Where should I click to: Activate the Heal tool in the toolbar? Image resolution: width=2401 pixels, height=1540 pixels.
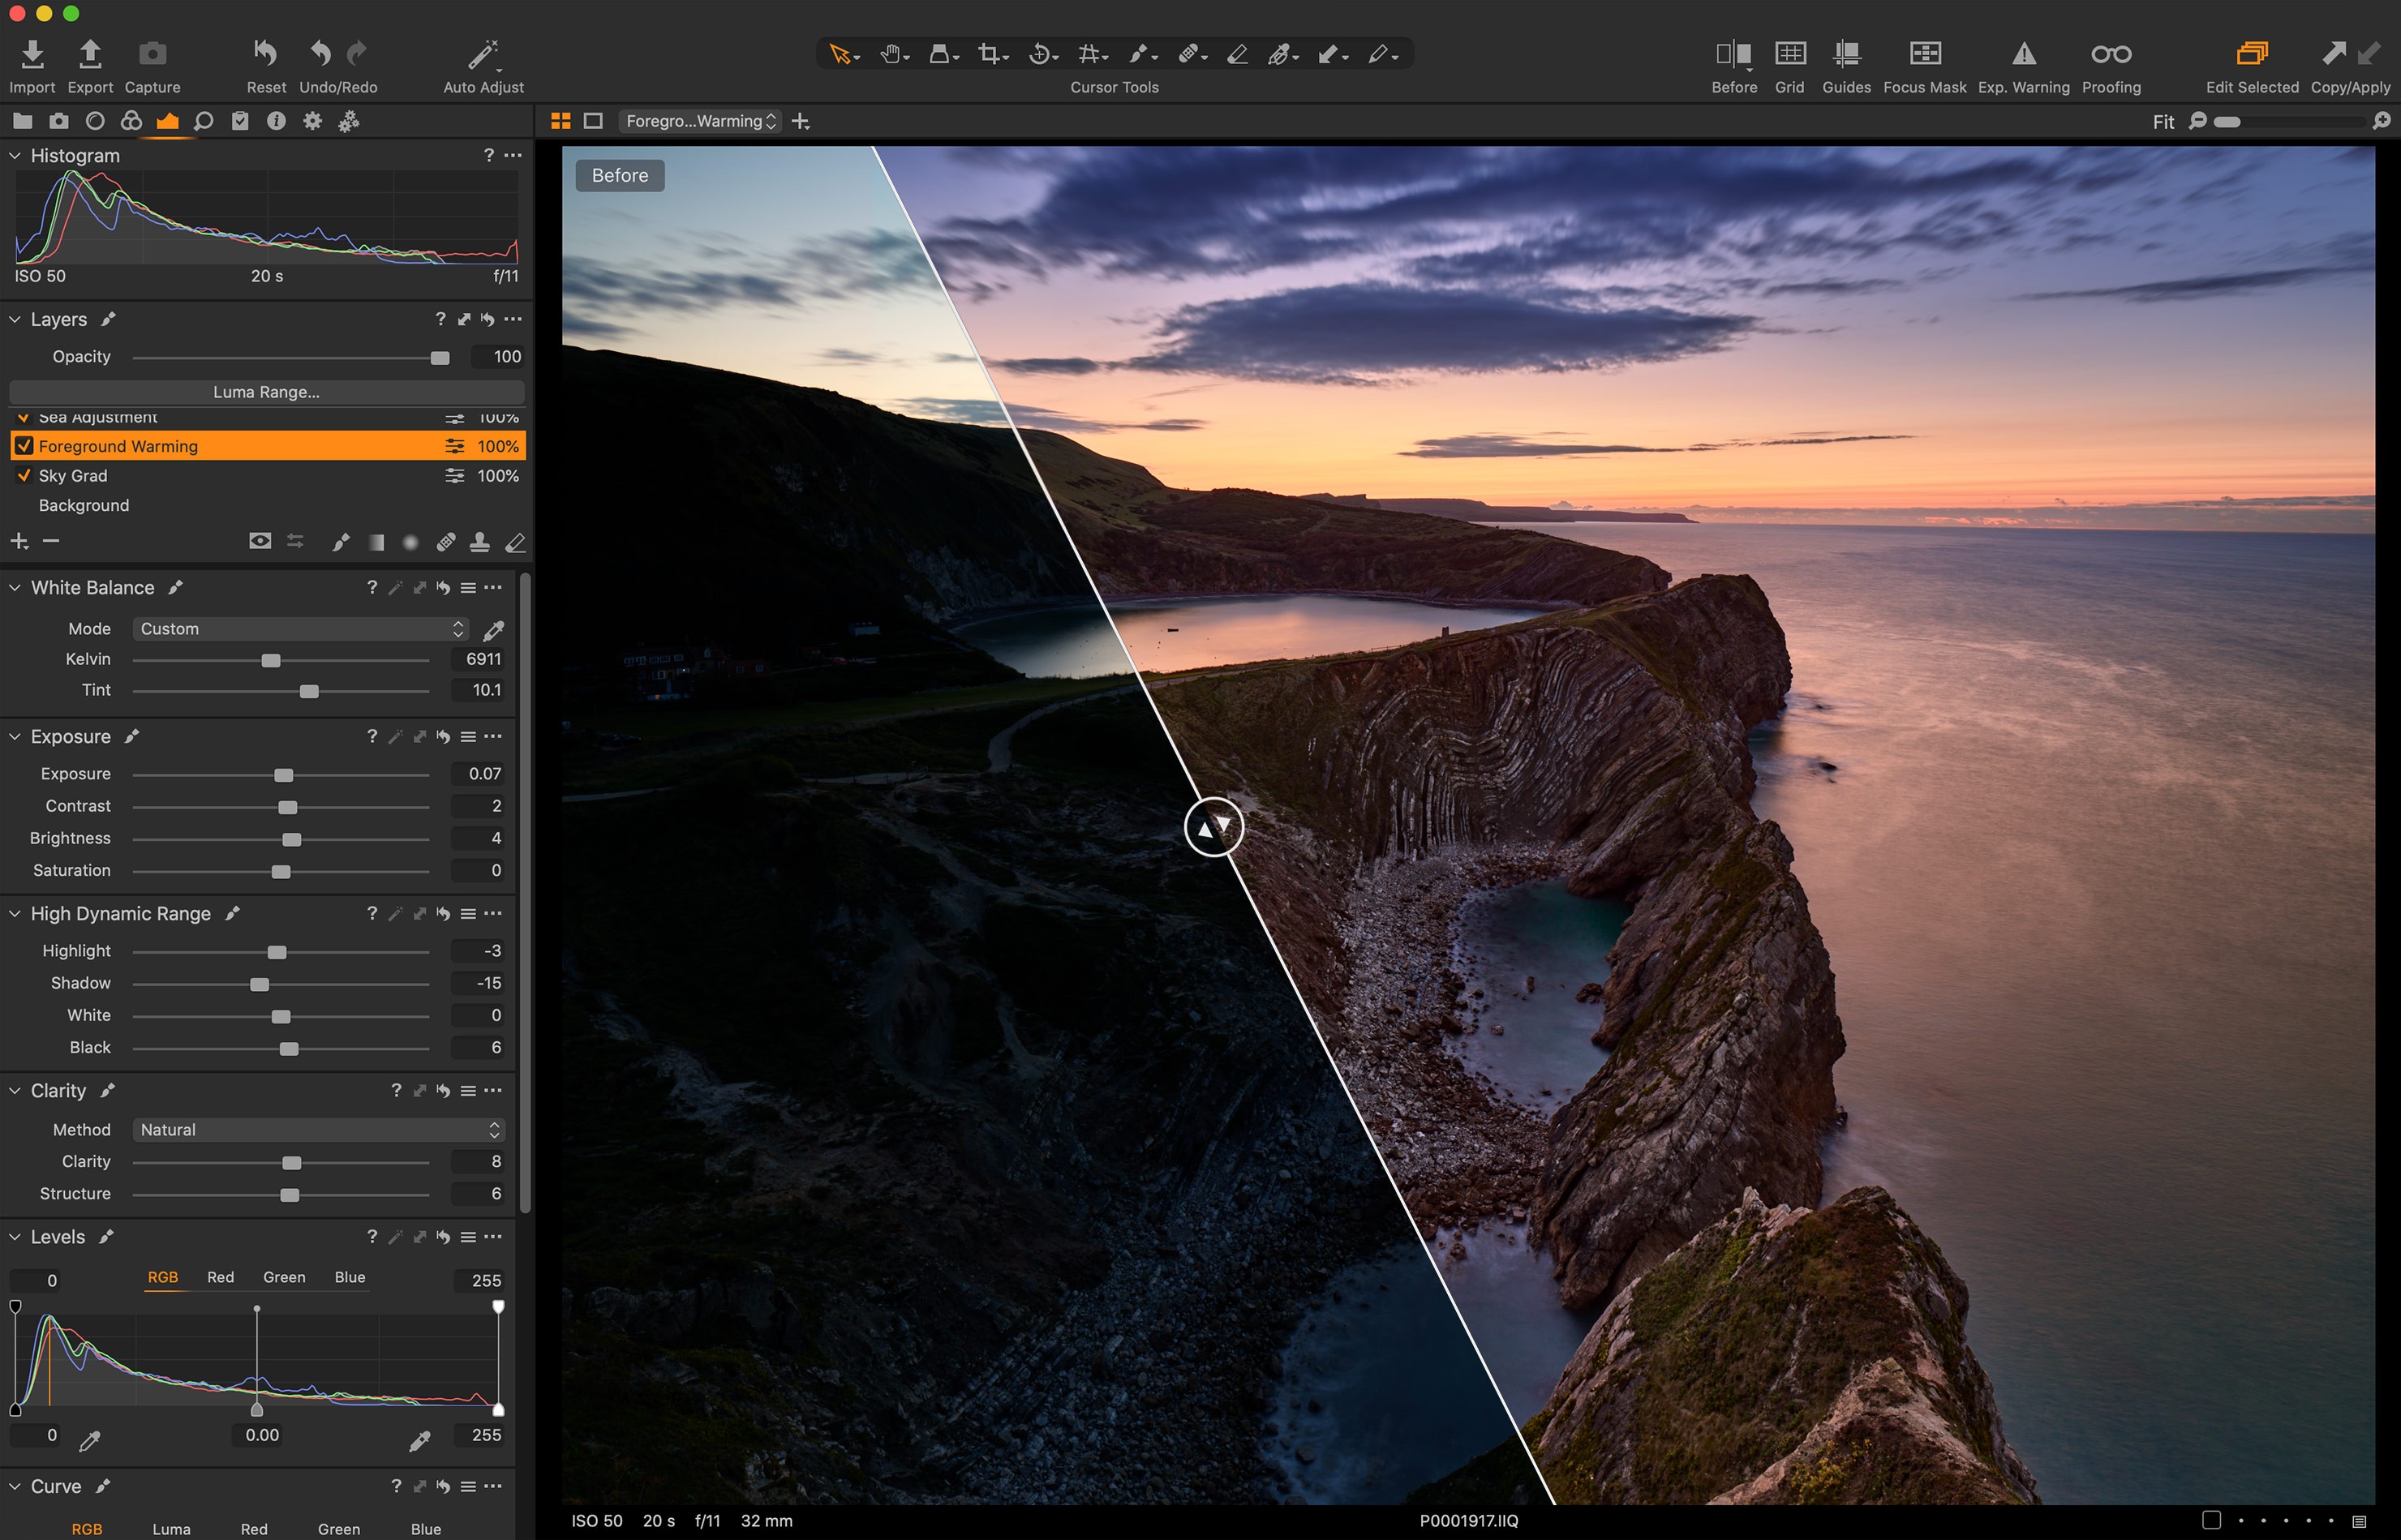pyautogui.click(x=1190, y=54)
